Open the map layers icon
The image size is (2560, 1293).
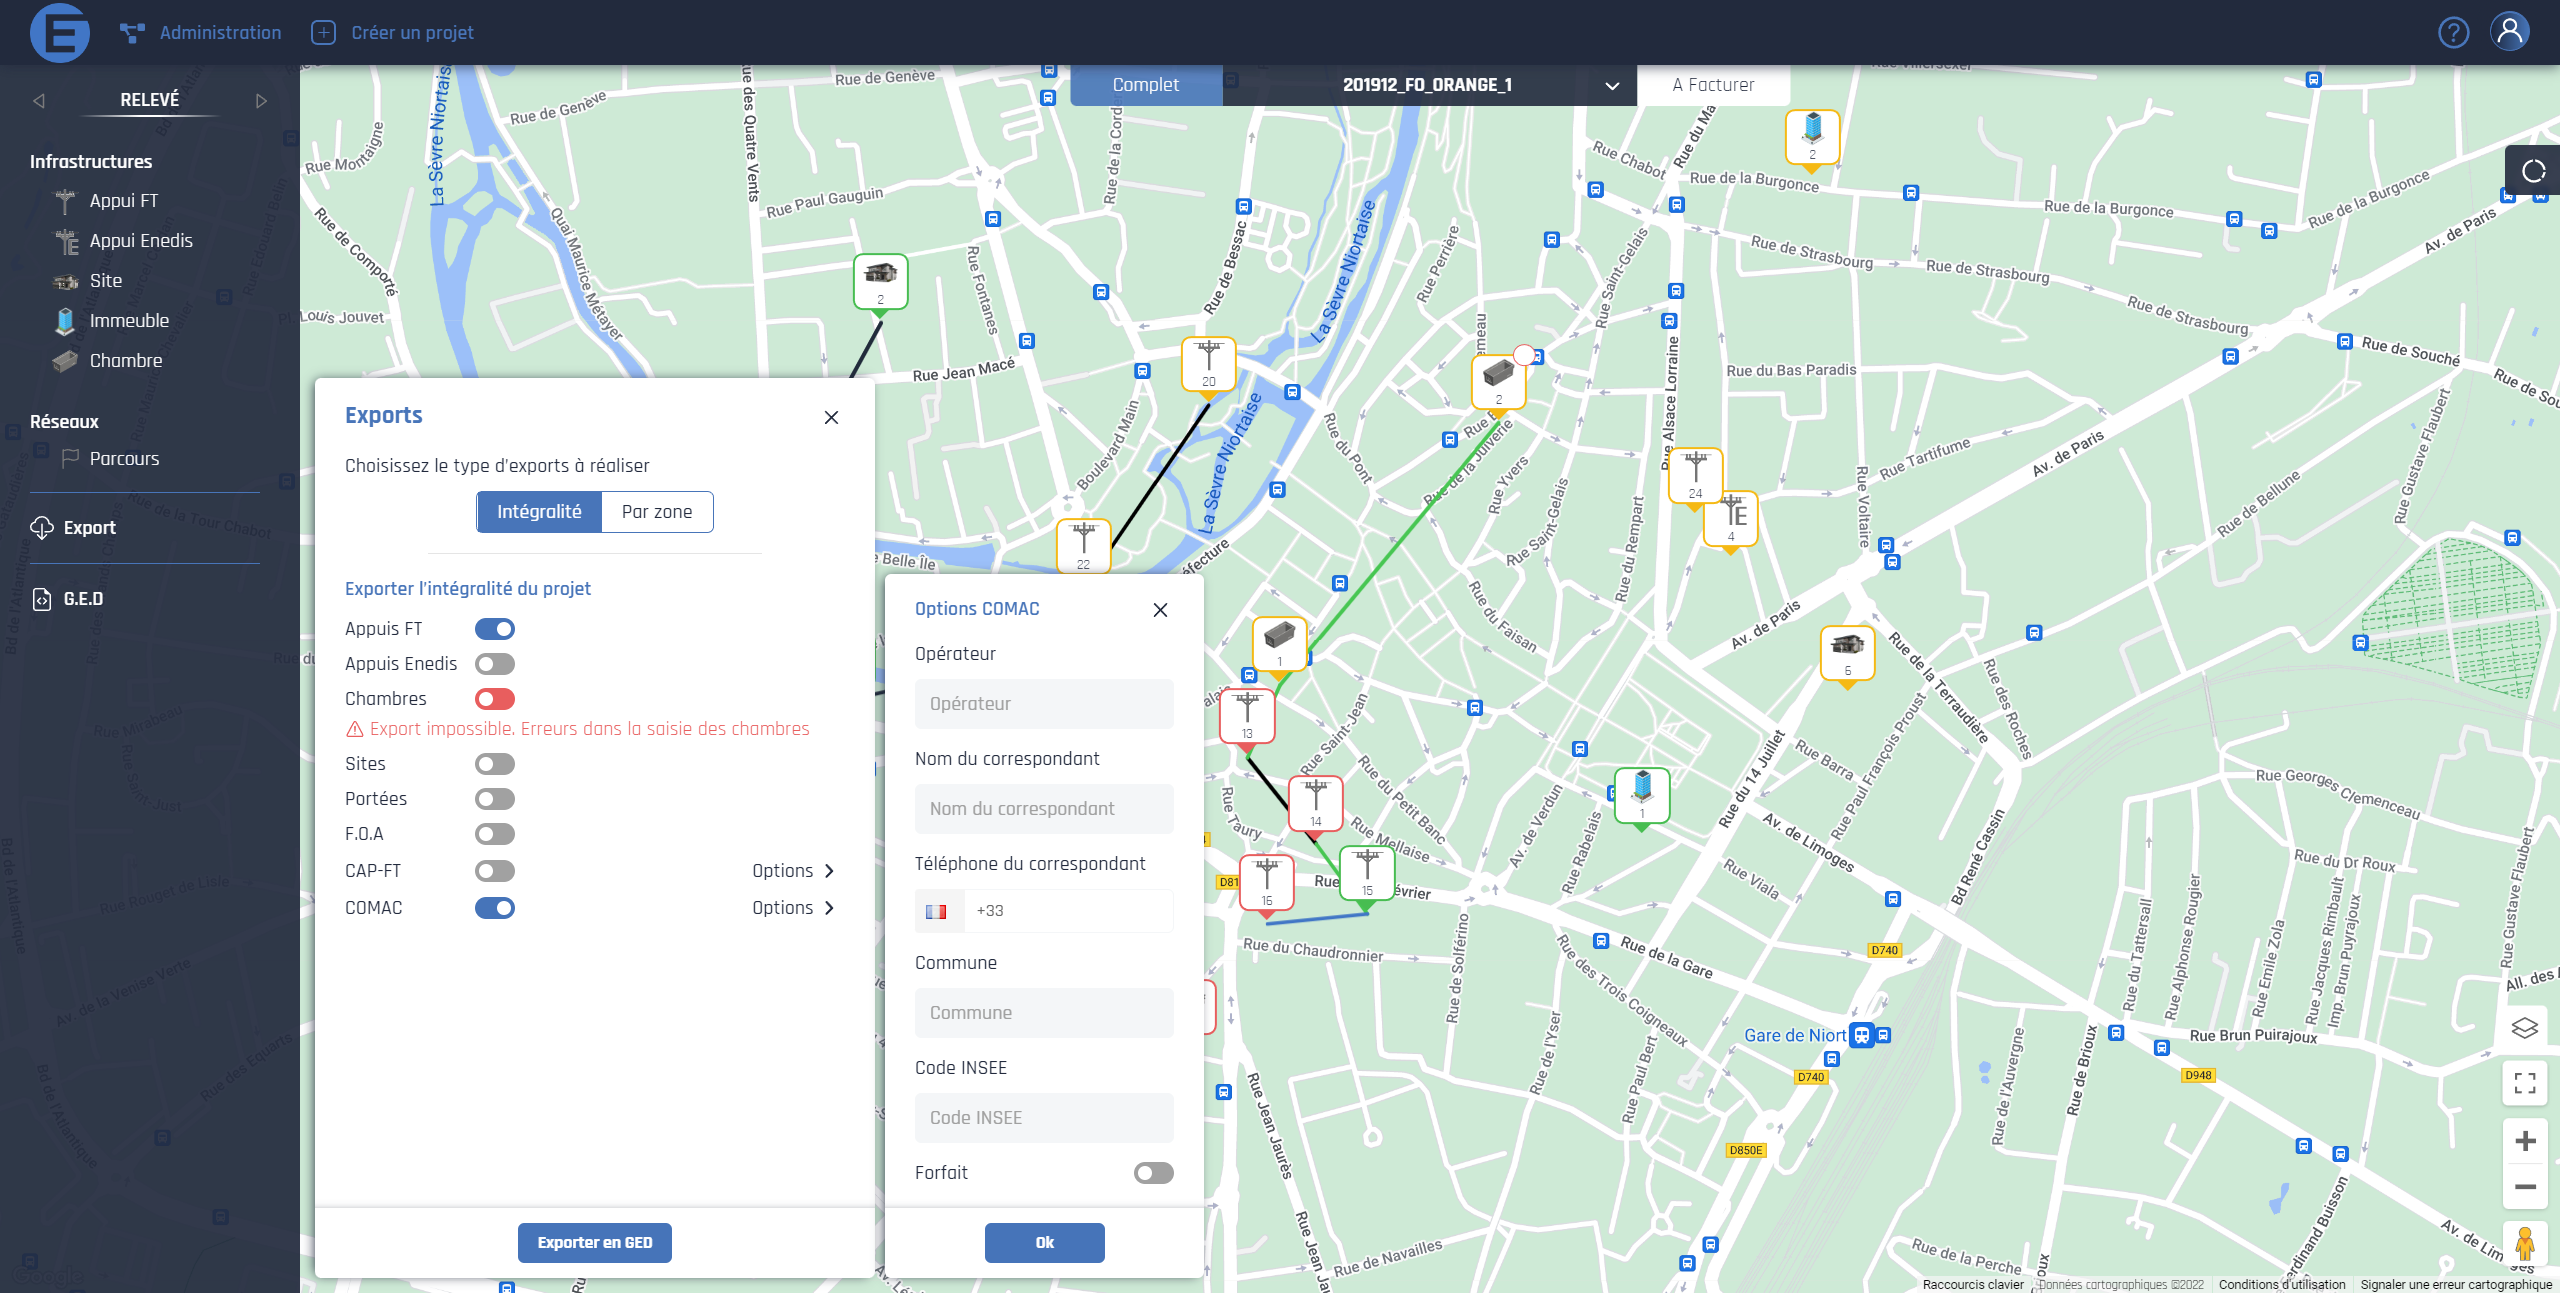pos(2524,1027)
